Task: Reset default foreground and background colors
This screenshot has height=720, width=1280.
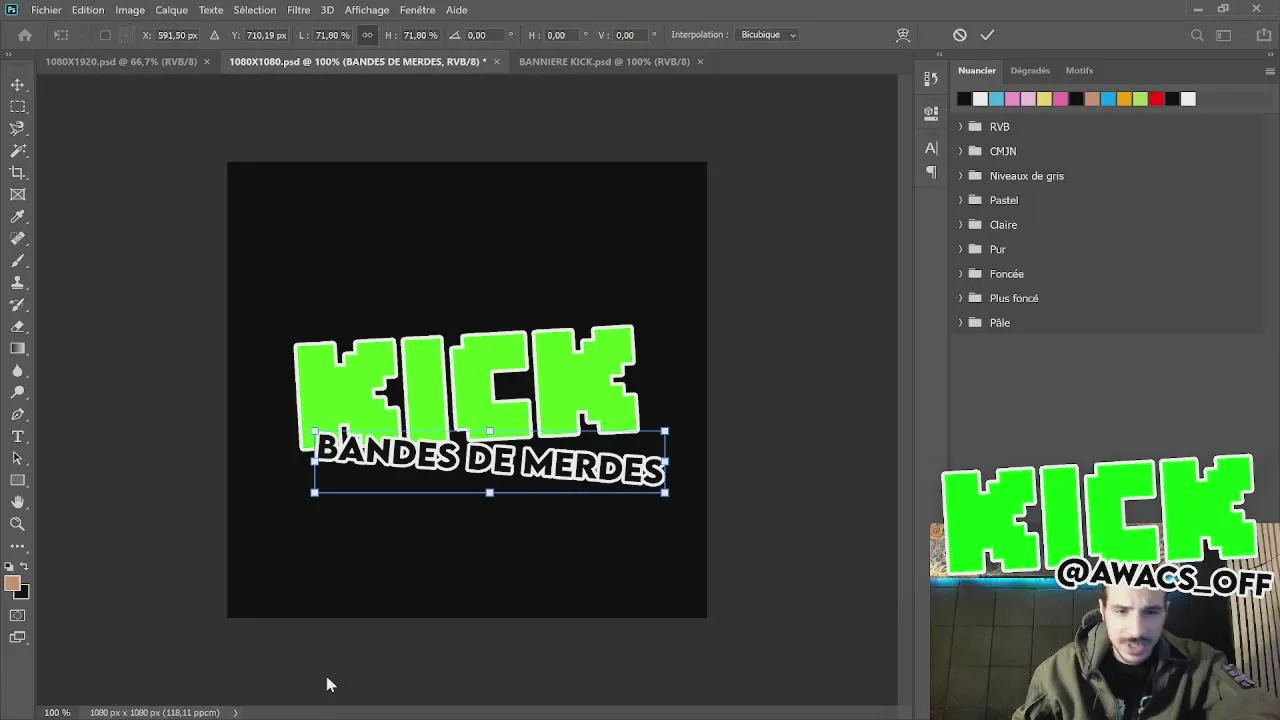Action: click(10, 567)
